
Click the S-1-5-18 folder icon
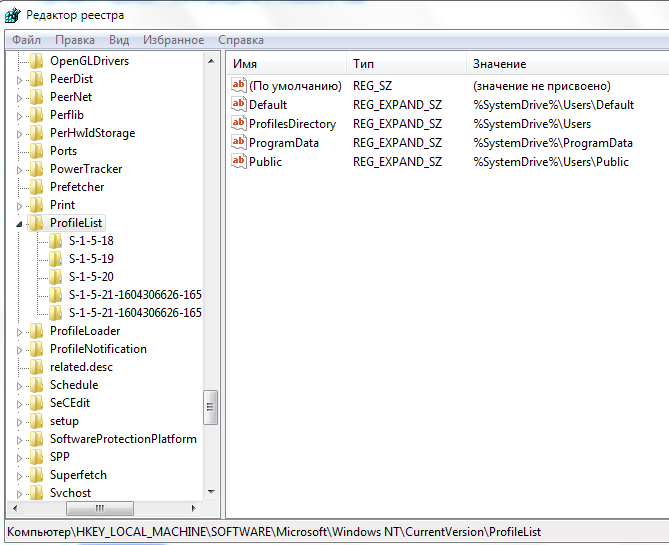55,241
